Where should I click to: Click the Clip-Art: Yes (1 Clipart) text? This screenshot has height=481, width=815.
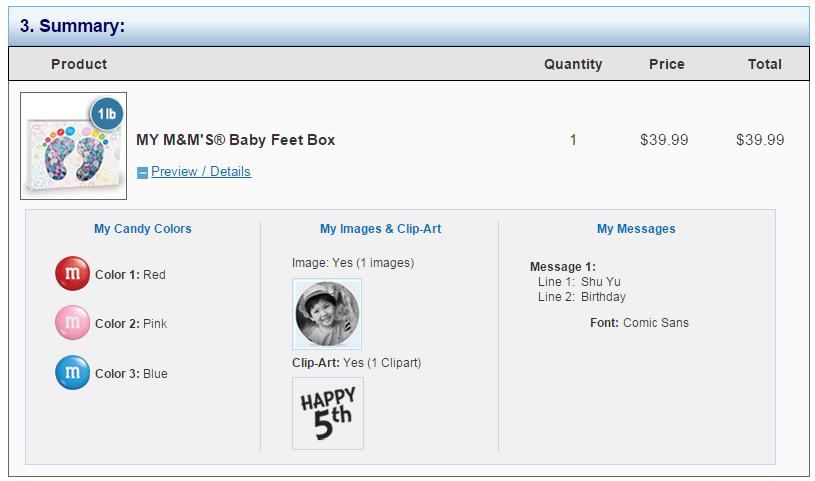point(357,362)
